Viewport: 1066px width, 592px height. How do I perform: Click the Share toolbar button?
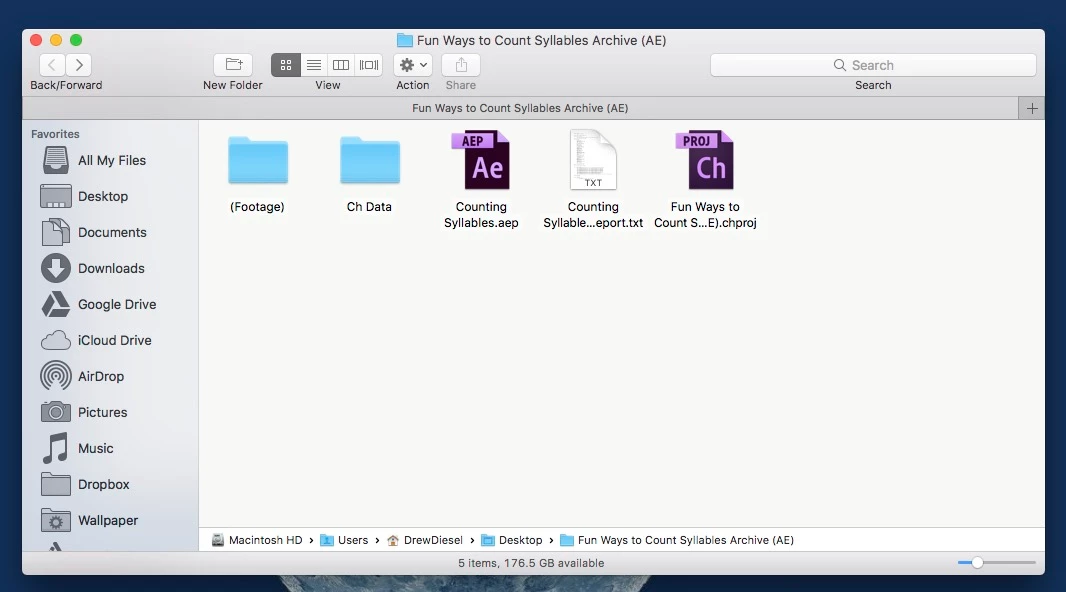point(461,65)
